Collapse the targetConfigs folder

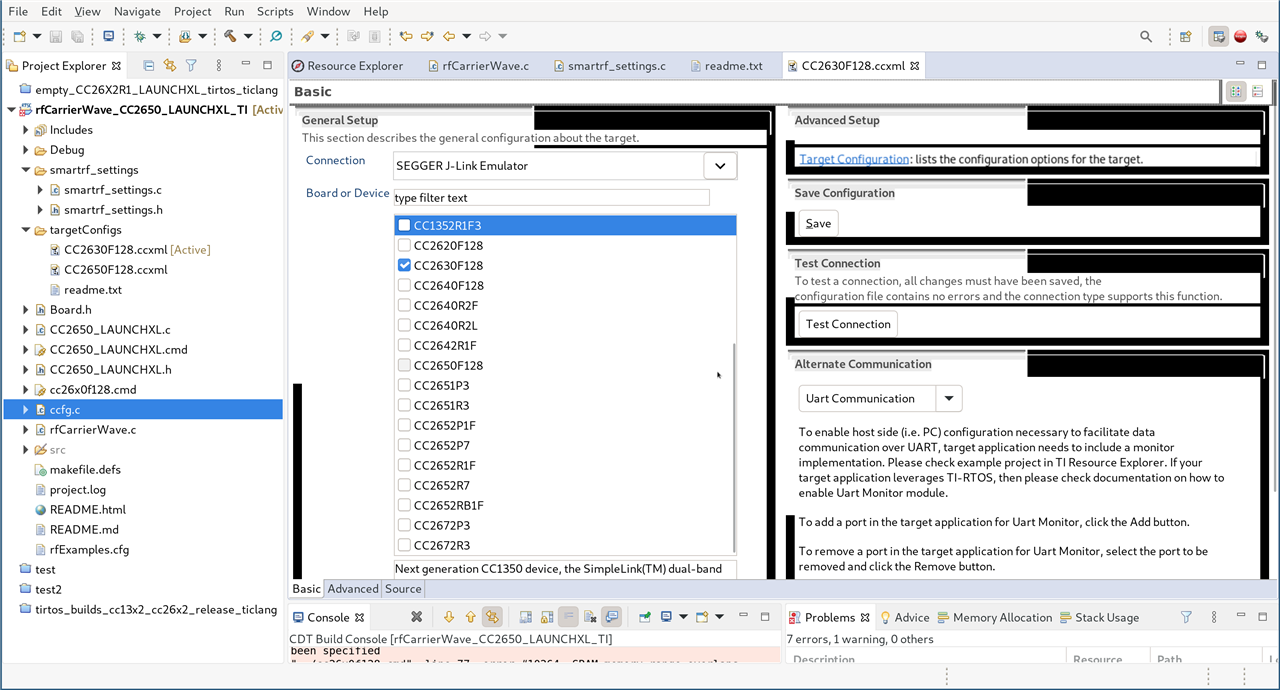(x=26, y=230)
